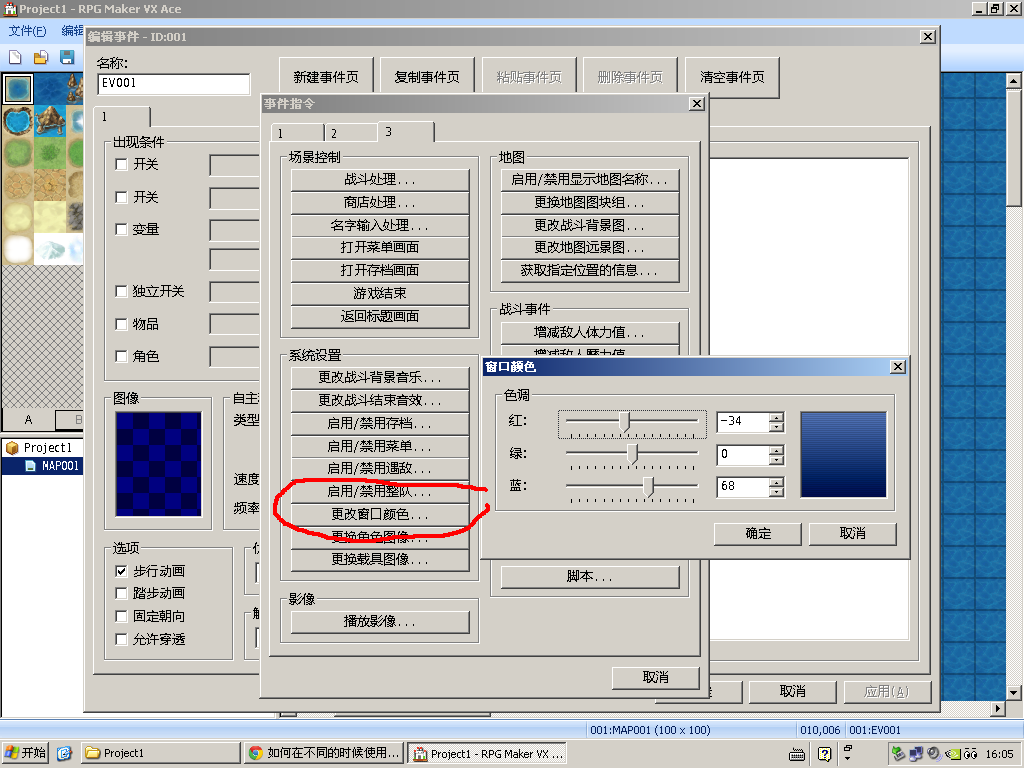Enable the 允许穿透 option
This screenshot has height=768, width=1024.
pyautogui.click(x=121, y=639)
